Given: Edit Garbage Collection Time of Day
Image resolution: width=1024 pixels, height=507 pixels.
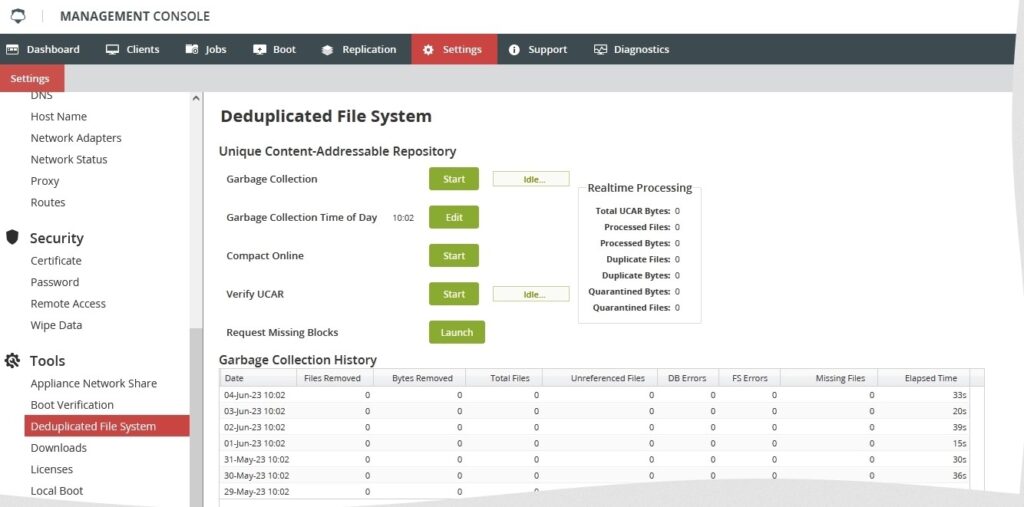Looking at the screenshot, I should [454, 218].
